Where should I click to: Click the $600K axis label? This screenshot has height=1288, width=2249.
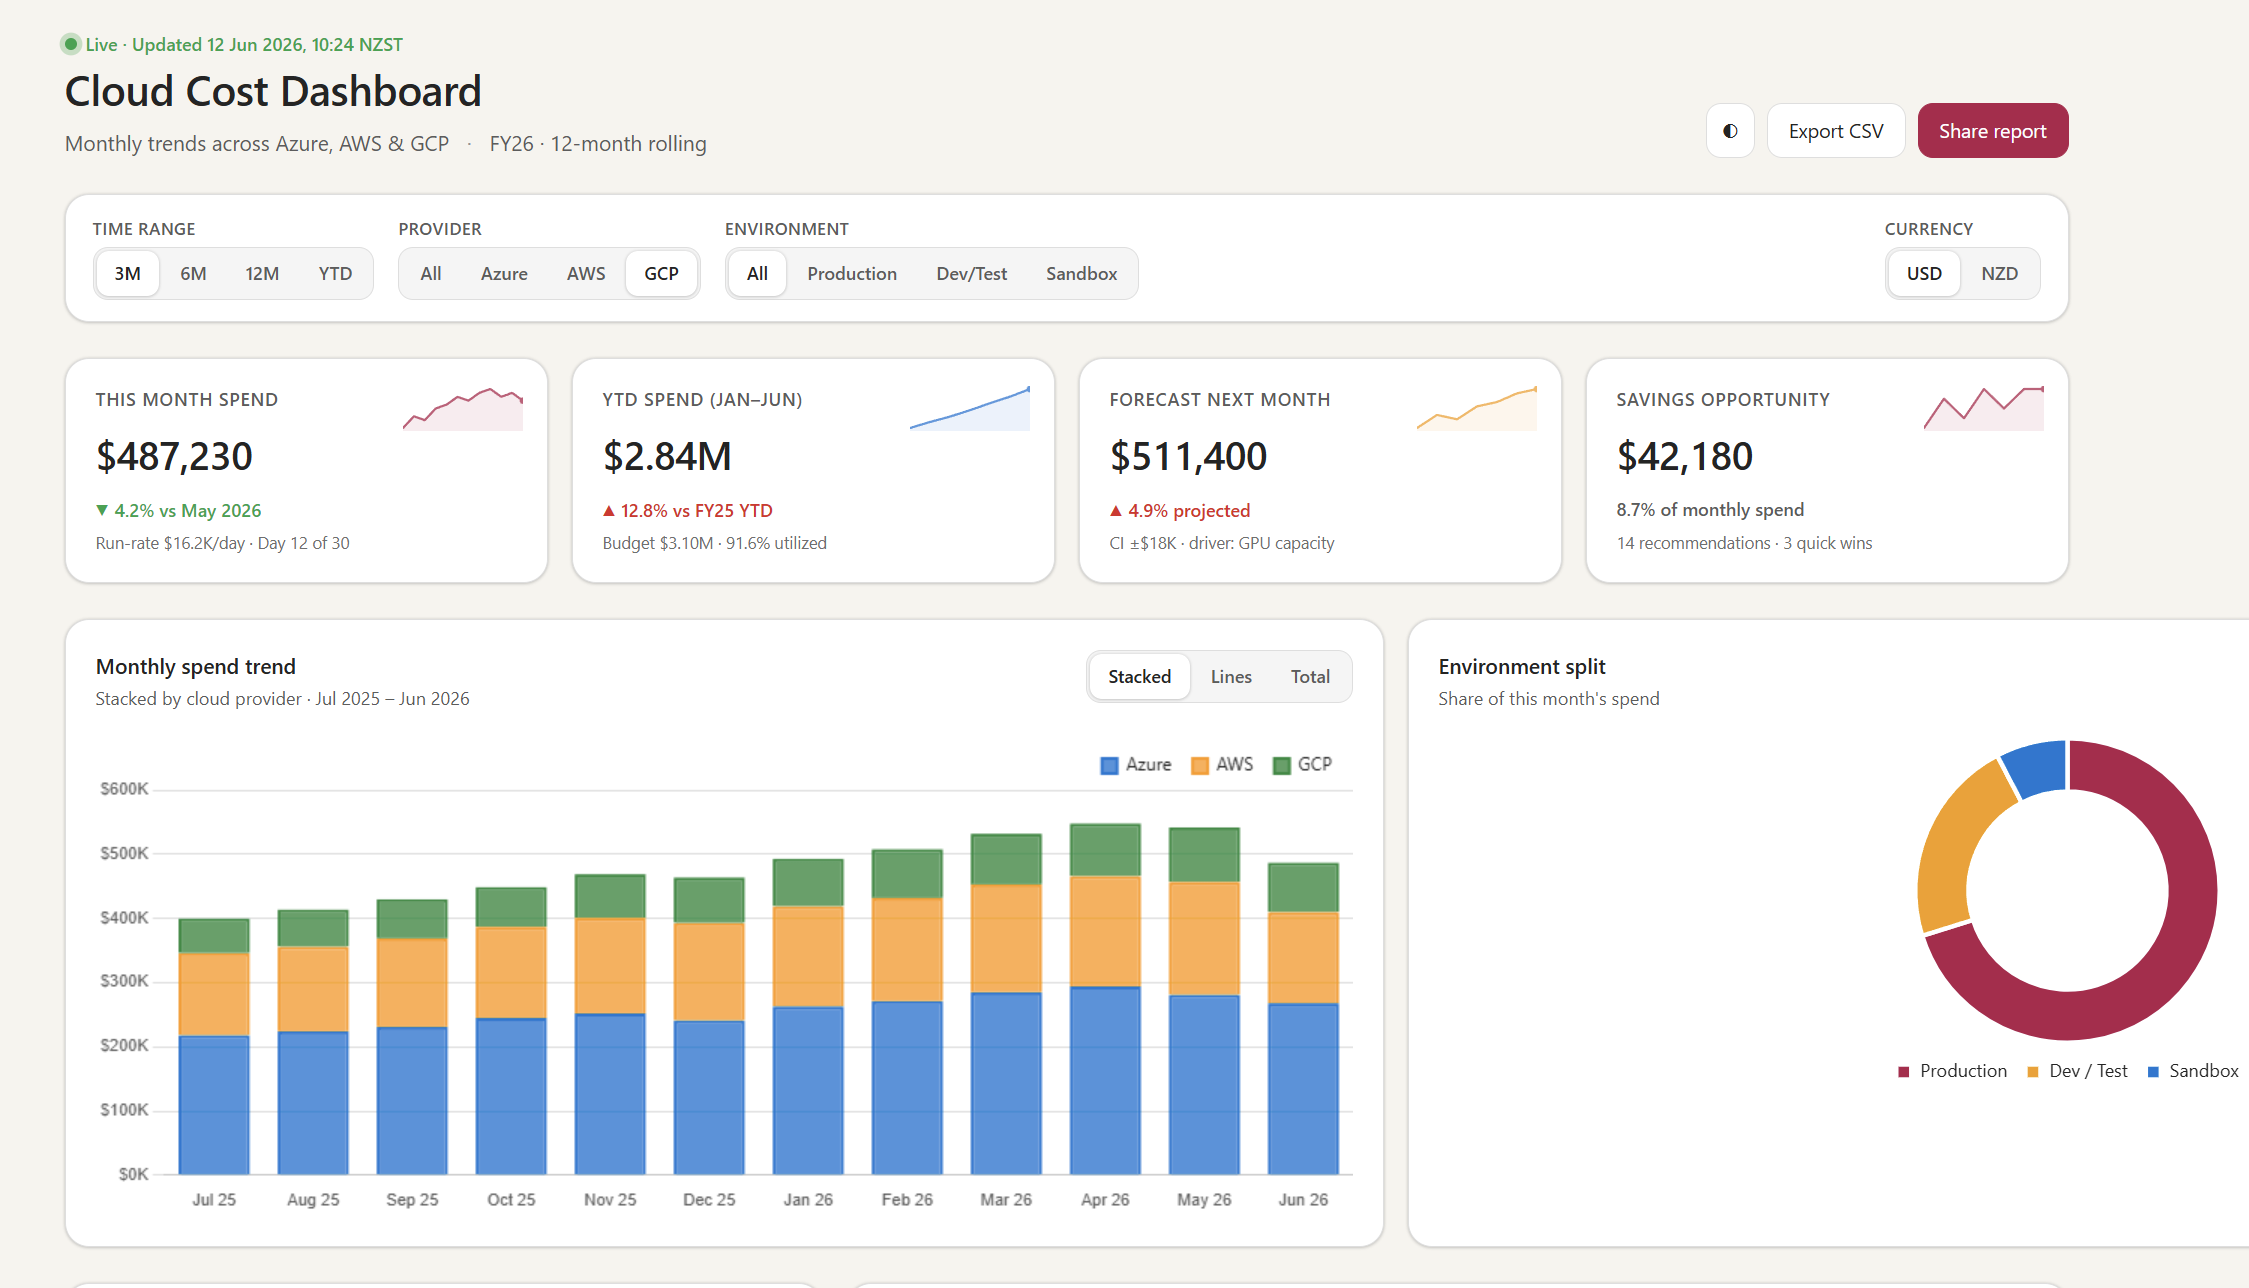coord(124,789)
